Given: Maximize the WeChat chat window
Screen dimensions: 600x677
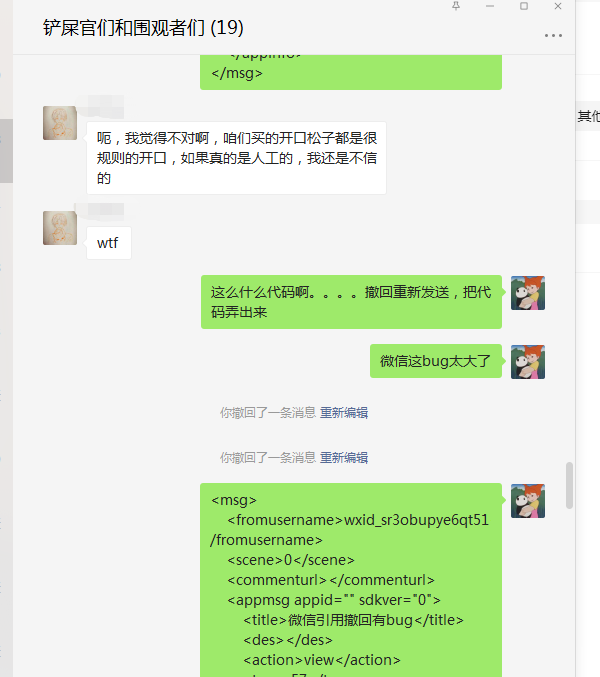Looking at the screenshot, I should point(524,6).
